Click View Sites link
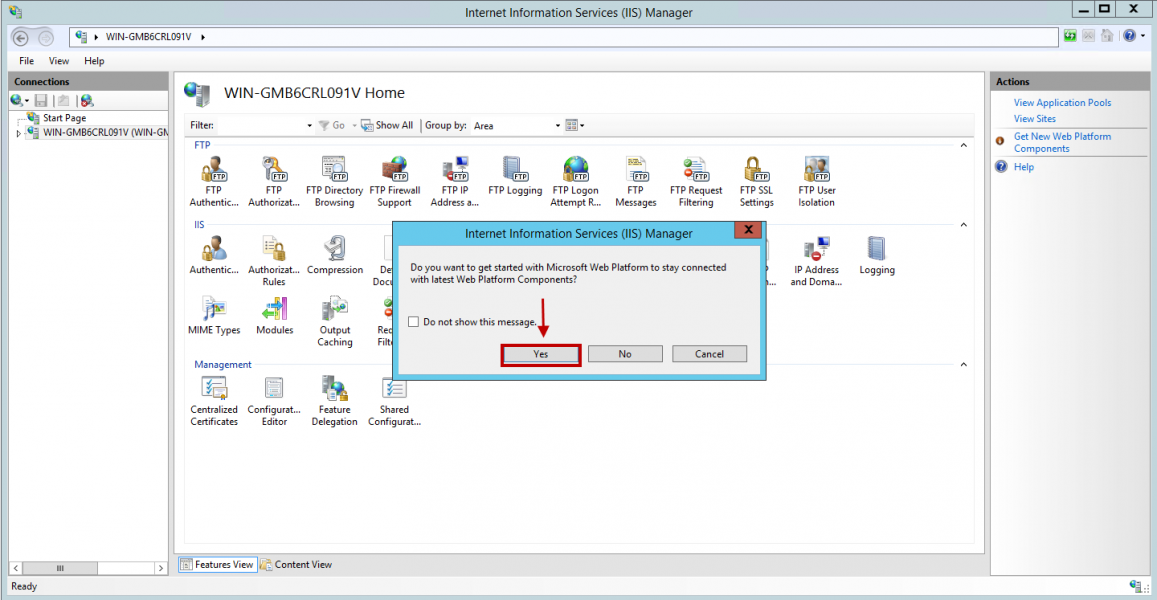1157x600 pixels. click(1035, 119)
